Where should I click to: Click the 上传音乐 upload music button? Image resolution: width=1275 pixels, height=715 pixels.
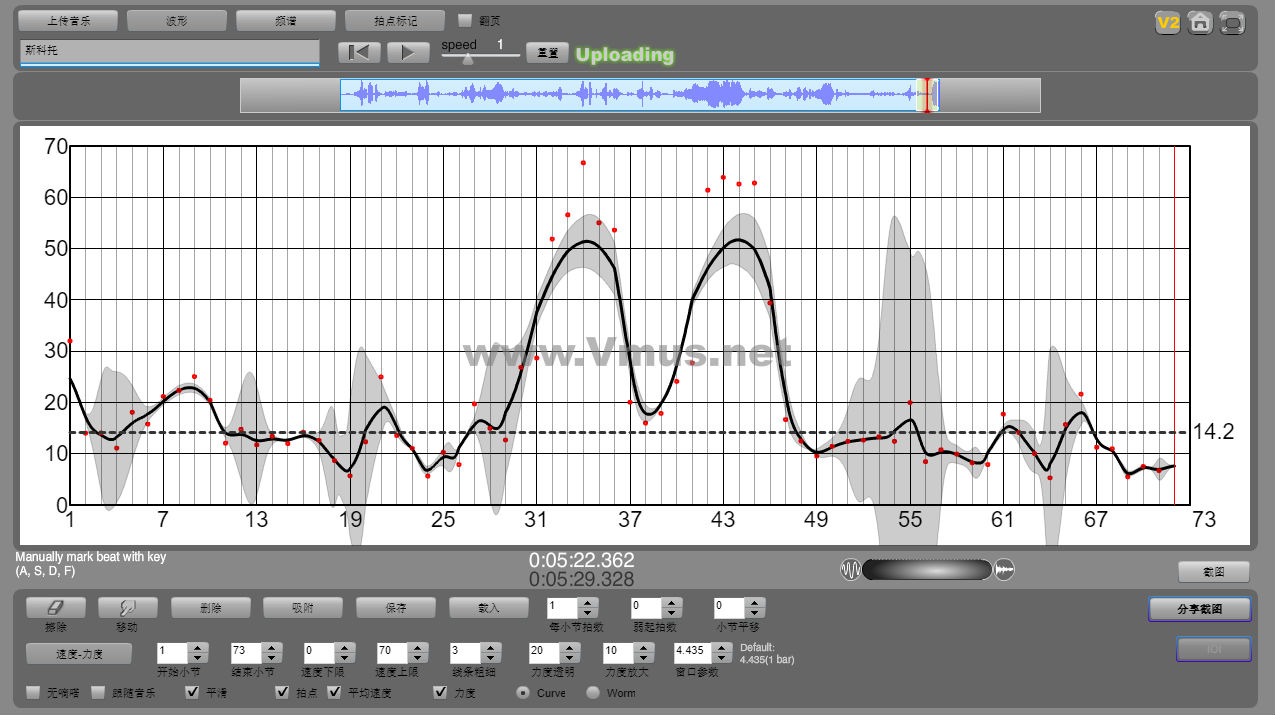click(x=68, y=20)
